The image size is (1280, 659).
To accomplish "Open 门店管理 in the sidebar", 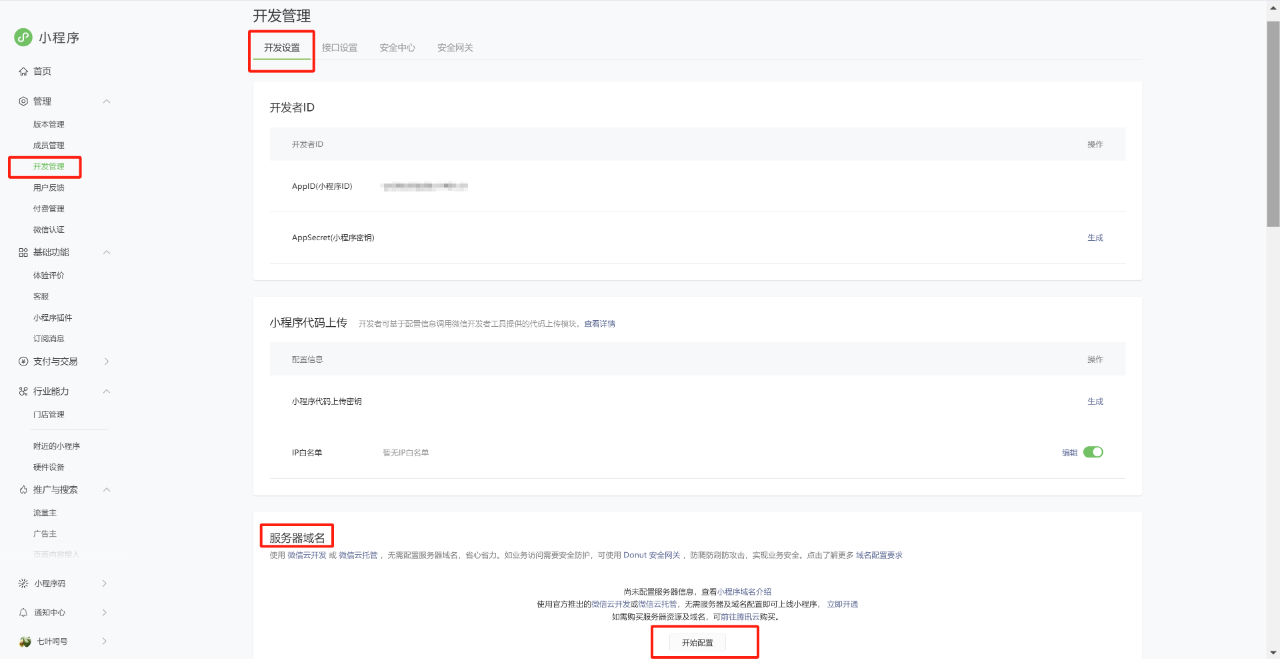I will [49, 415].
